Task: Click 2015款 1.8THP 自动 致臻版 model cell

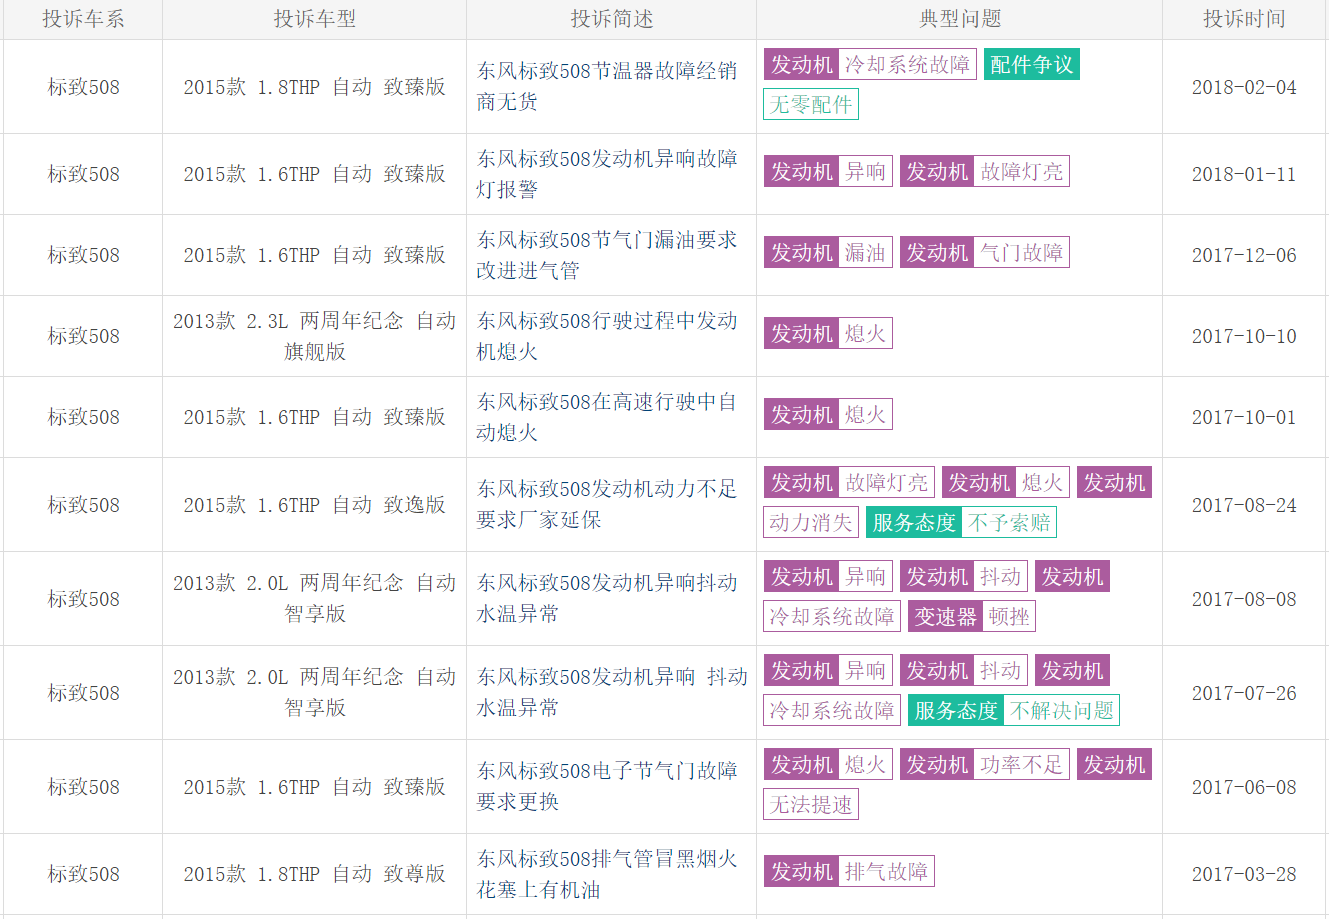Action: 314,87
